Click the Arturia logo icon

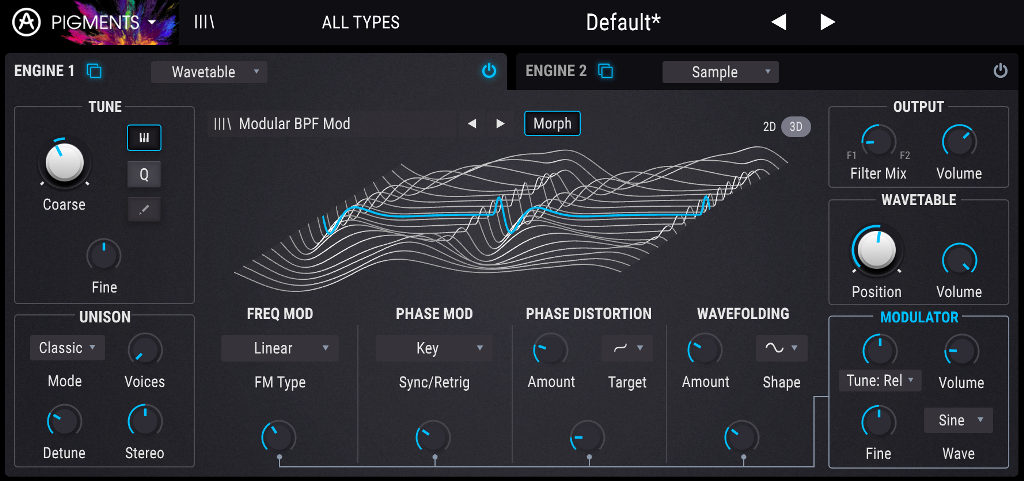coord(25,23)
